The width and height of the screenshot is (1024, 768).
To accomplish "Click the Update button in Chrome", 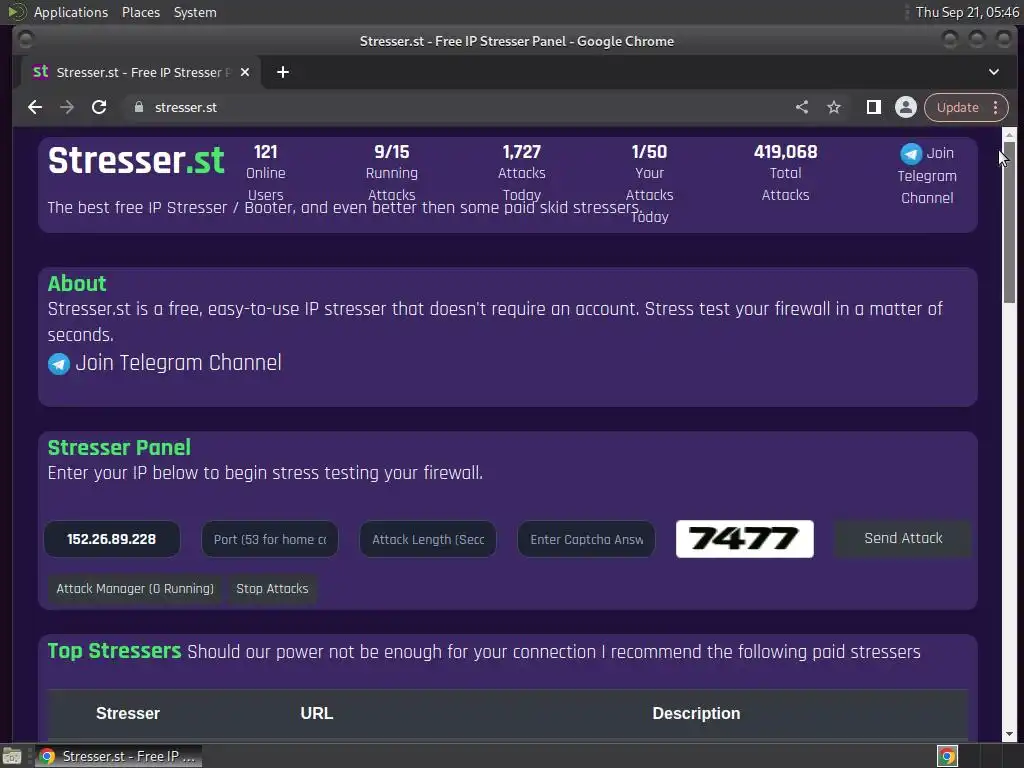I will 957,107.
